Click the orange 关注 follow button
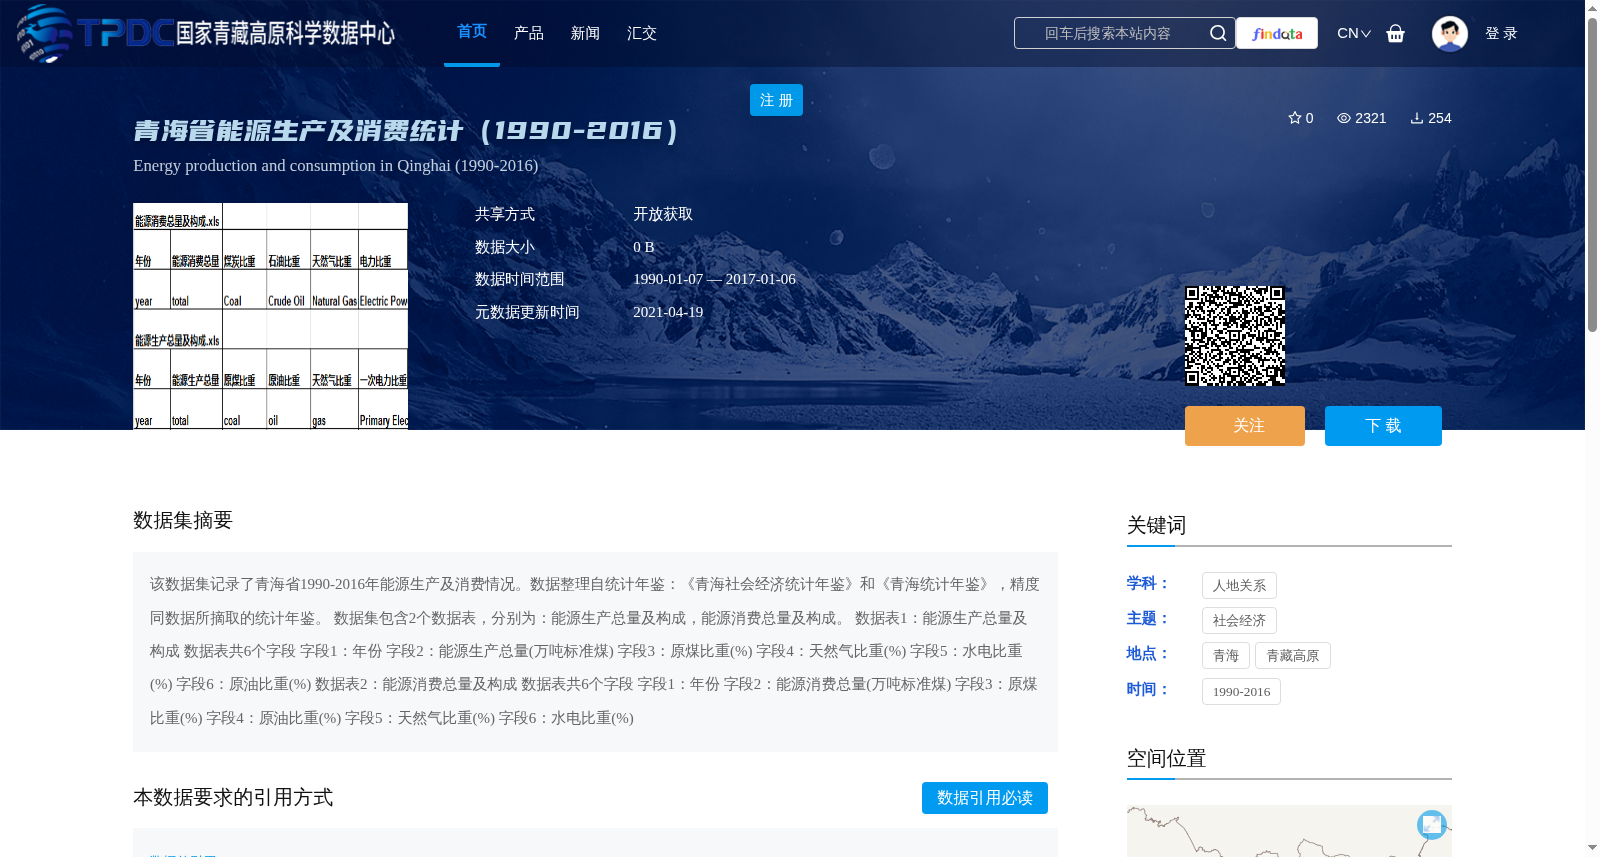This screenshot has width=1600, height=857. click(1245, 426)
